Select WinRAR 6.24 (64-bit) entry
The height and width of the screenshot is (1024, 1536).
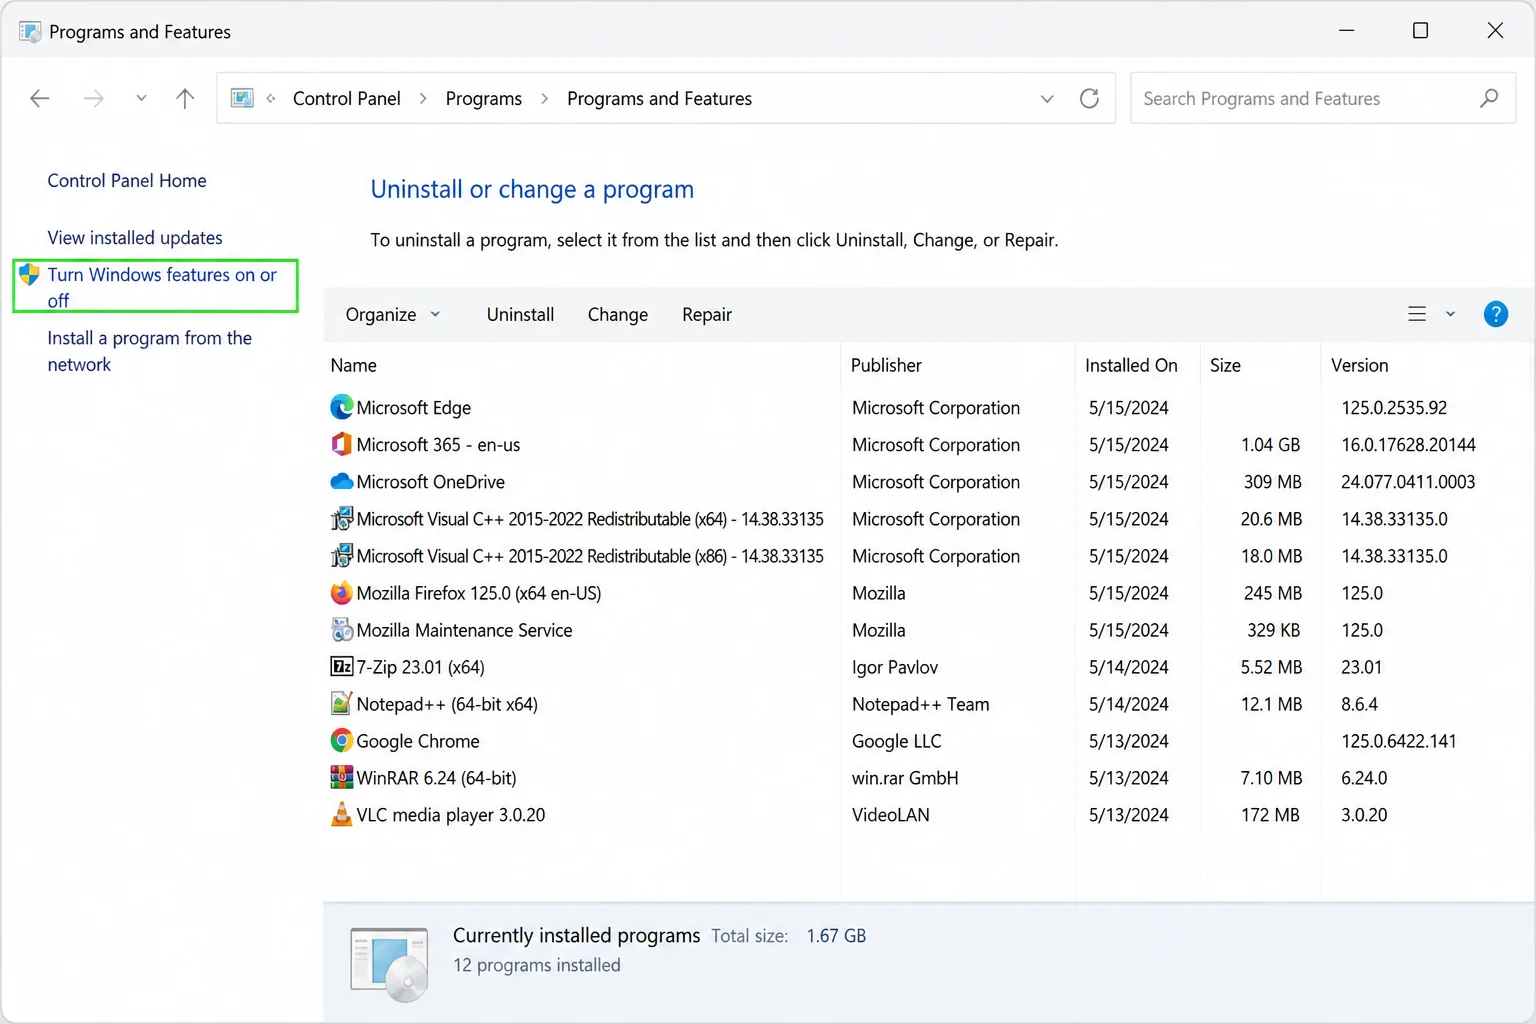coord(436,777)
